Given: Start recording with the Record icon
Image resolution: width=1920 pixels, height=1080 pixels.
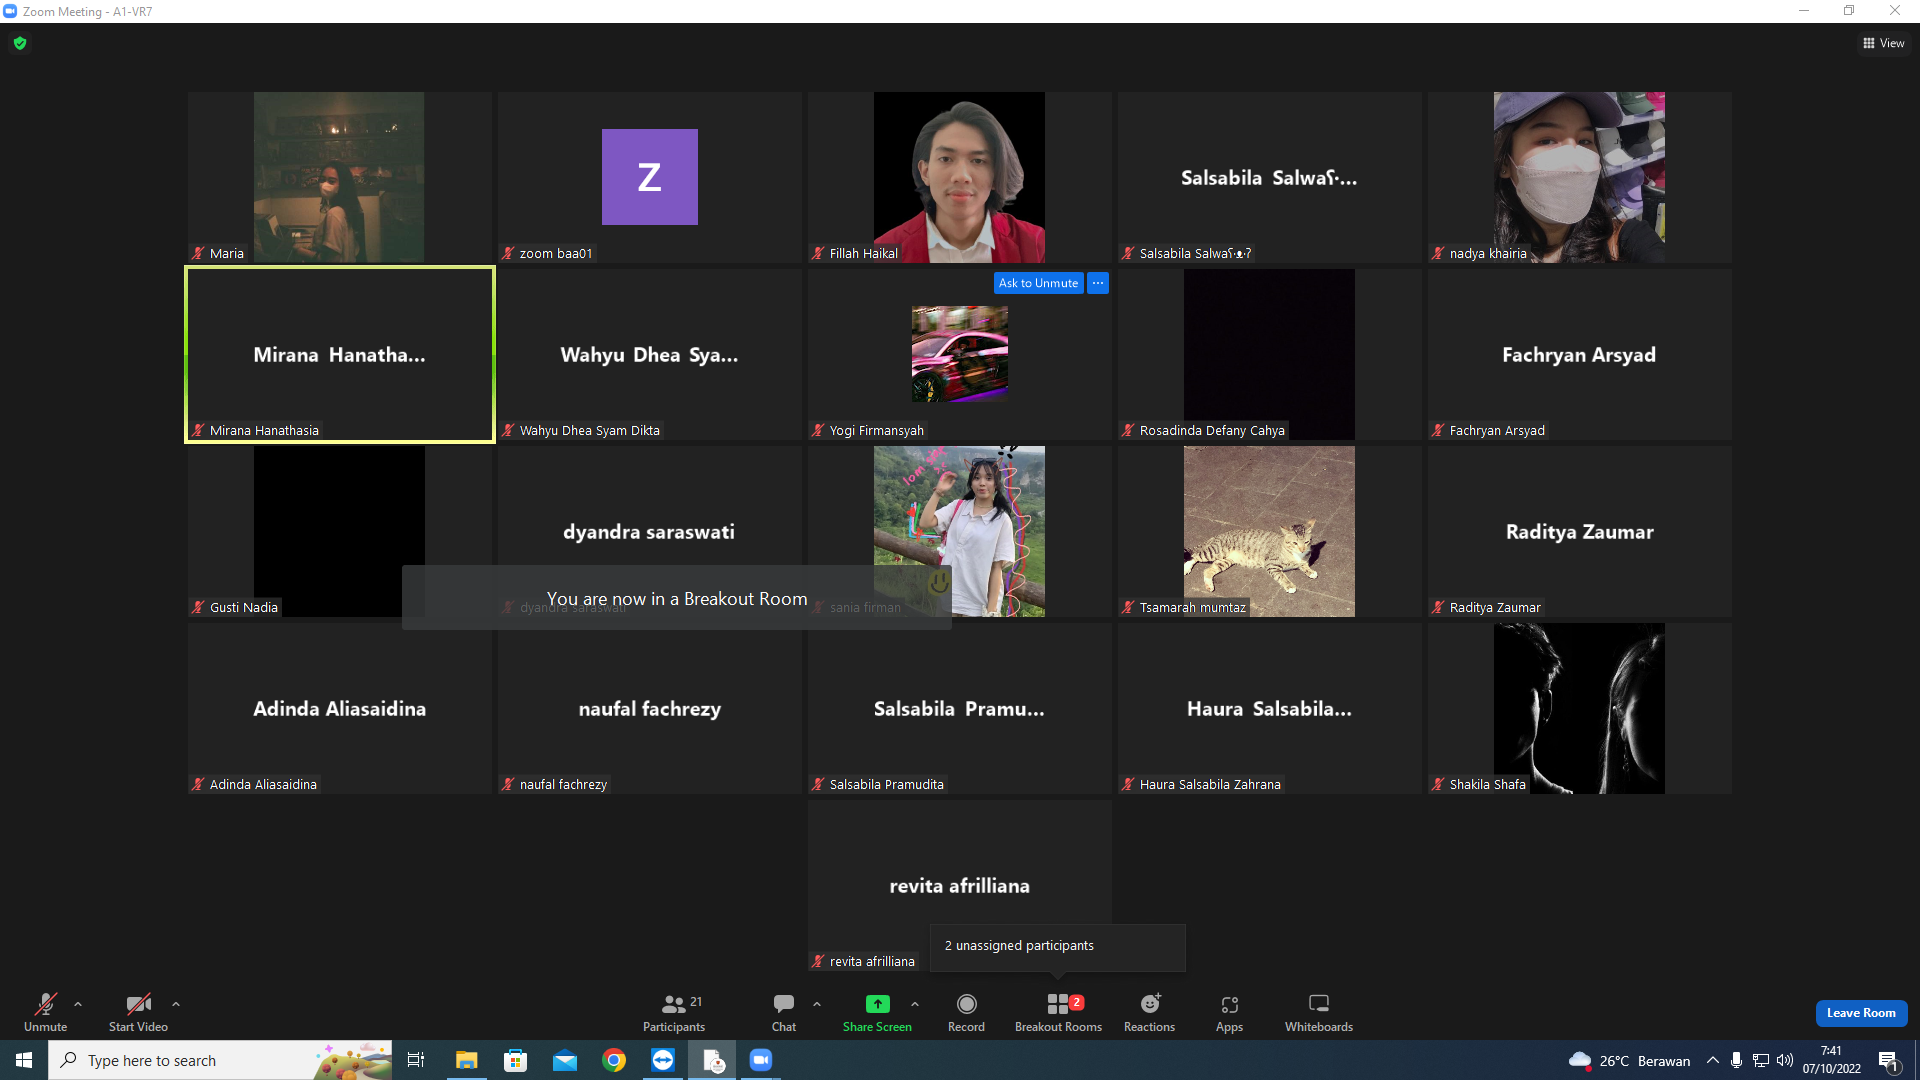Looking at the screenshot, I should [x=966, y=1004].
